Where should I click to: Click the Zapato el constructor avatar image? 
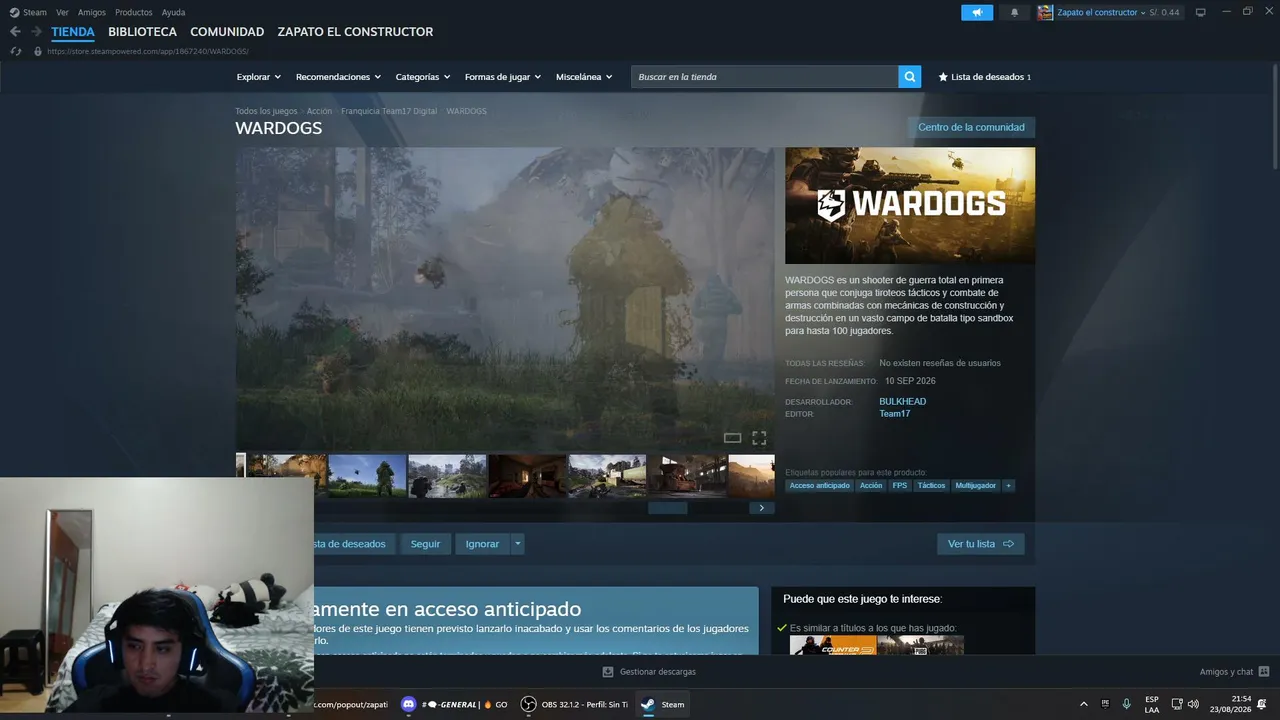pos(1045,13)
